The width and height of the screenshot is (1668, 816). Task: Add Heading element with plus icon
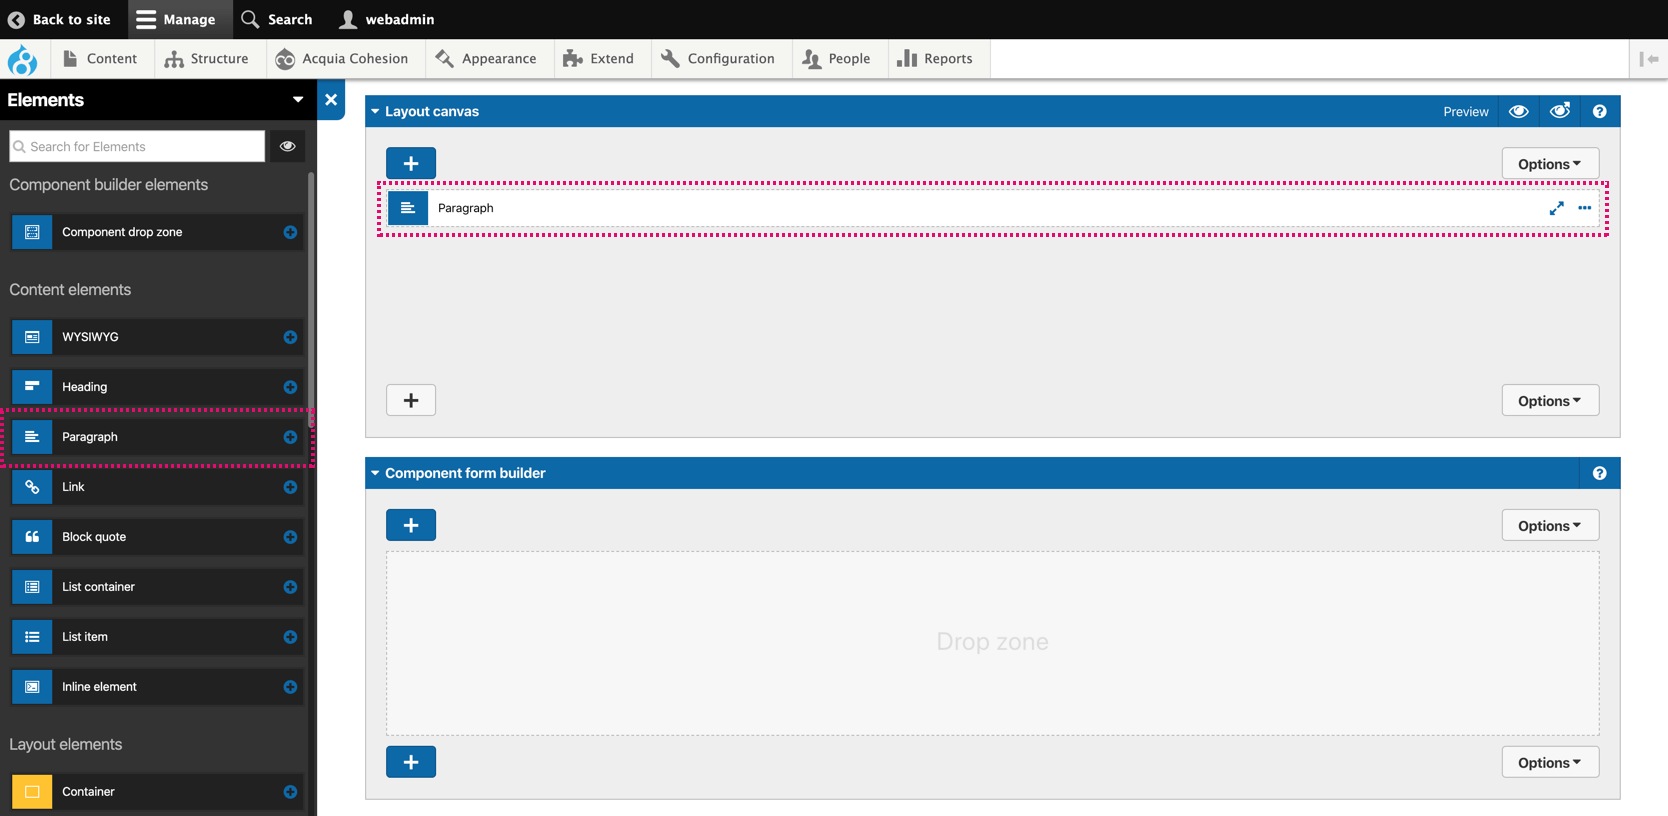(290, 387)
